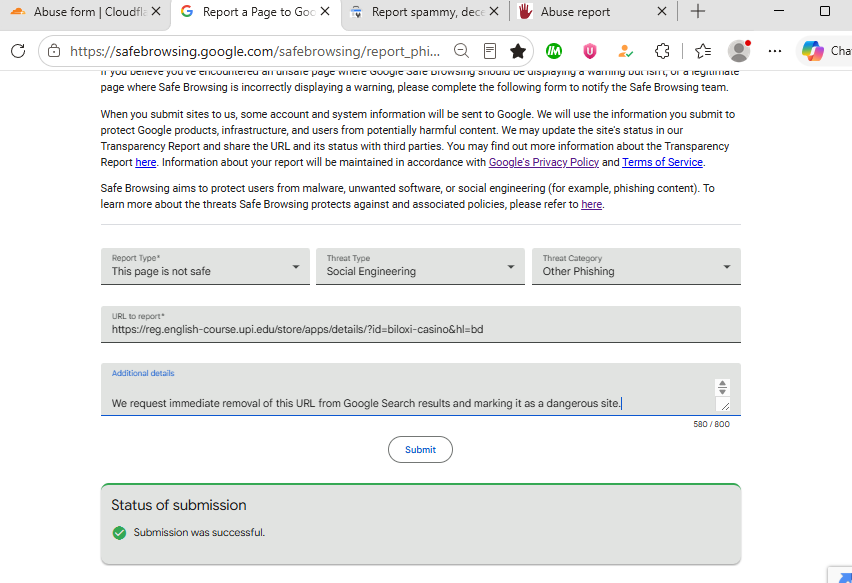The width and height of the screenshot is (852, 583).
Task: Click the green submission success check icon
Action: click(x=120, y=532)
